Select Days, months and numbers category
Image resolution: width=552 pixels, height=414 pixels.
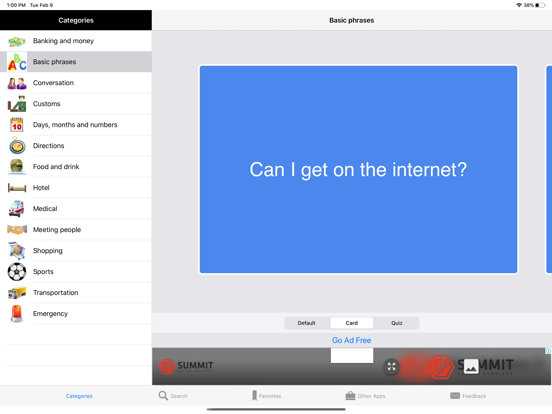tap(76, 125)
